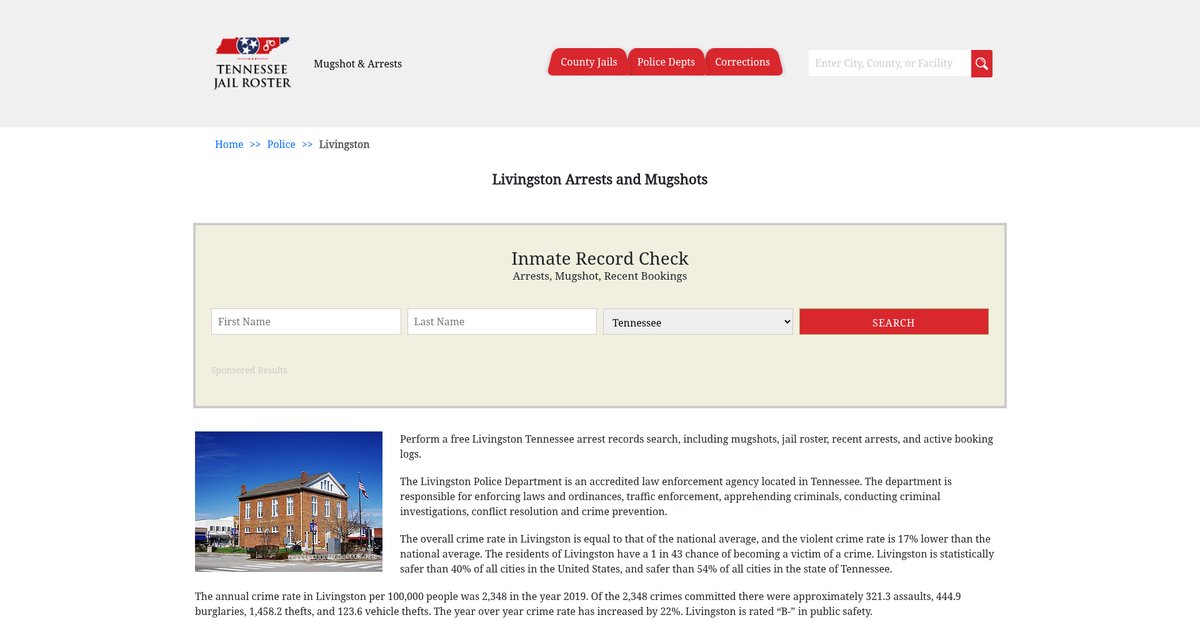This screenshot has height=620, width=1200.
Task: Click the Livingston Police Department description paragraph
Action: 676,496
